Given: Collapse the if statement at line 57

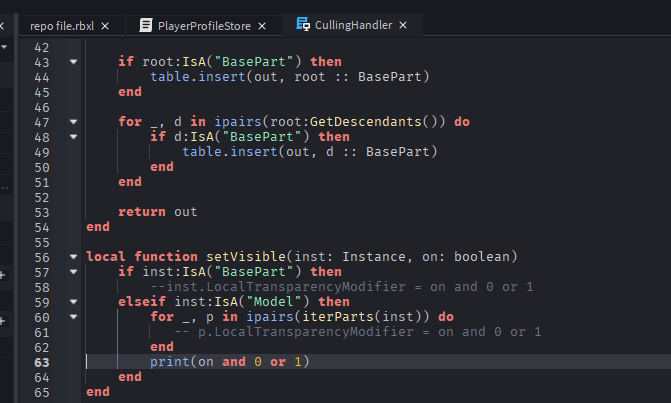Looking at the screenshot, I should 73,272.
